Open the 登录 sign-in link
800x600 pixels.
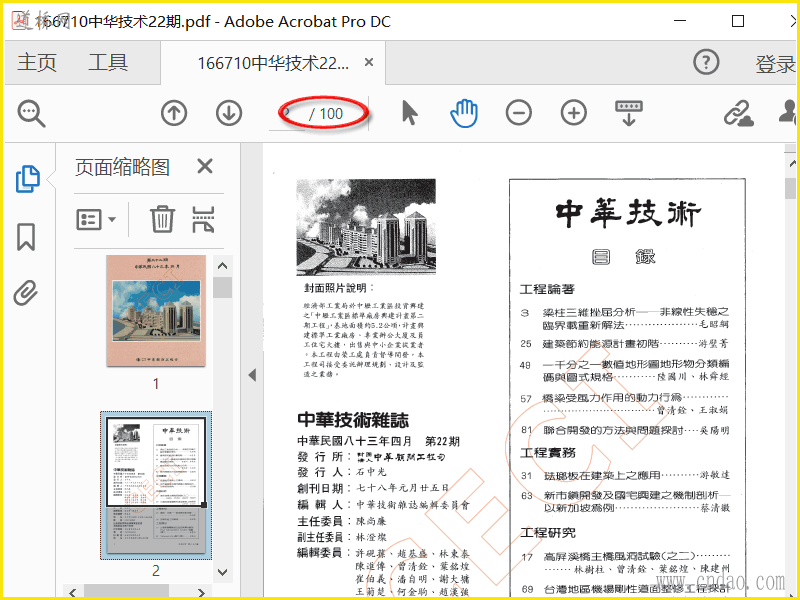[775, 64]
